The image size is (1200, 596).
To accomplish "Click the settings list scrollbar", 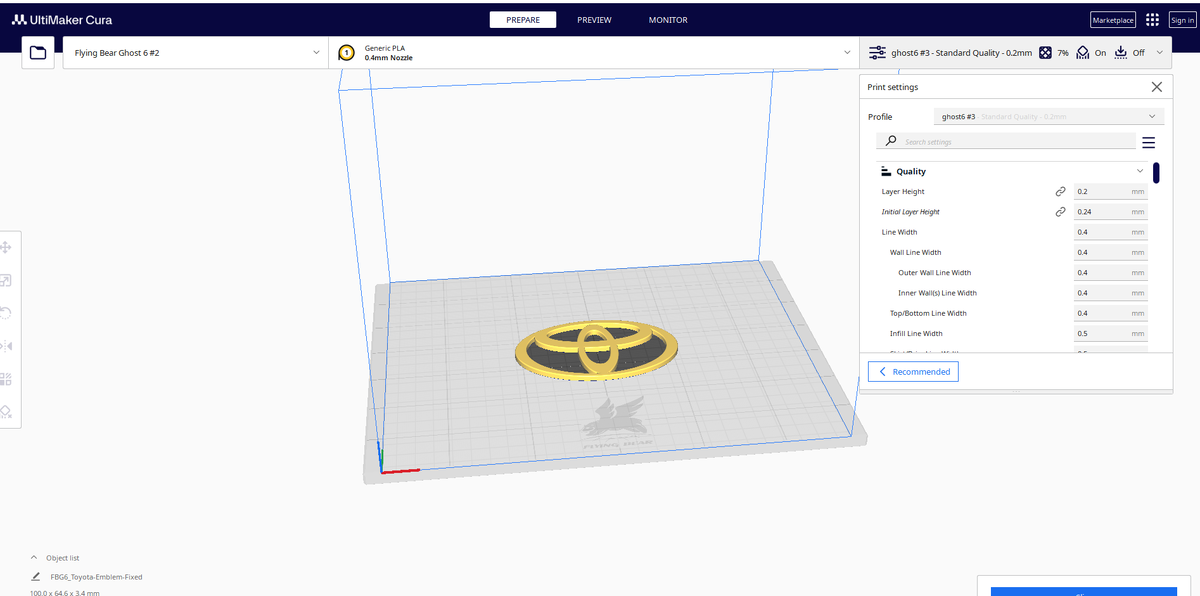I will point(1156,173).
